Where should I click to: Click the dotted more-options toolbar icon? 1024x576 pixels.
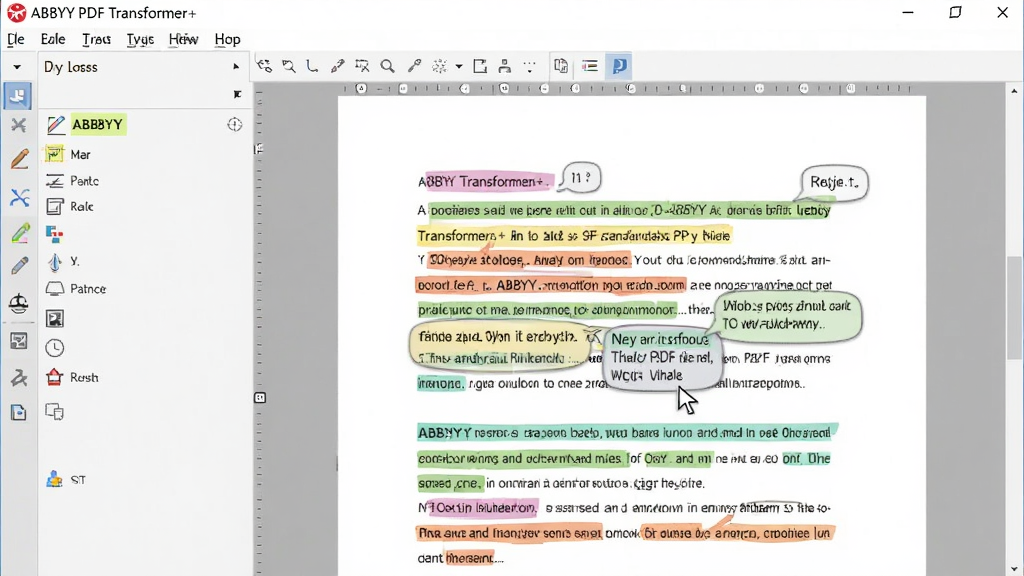[530, 66]
